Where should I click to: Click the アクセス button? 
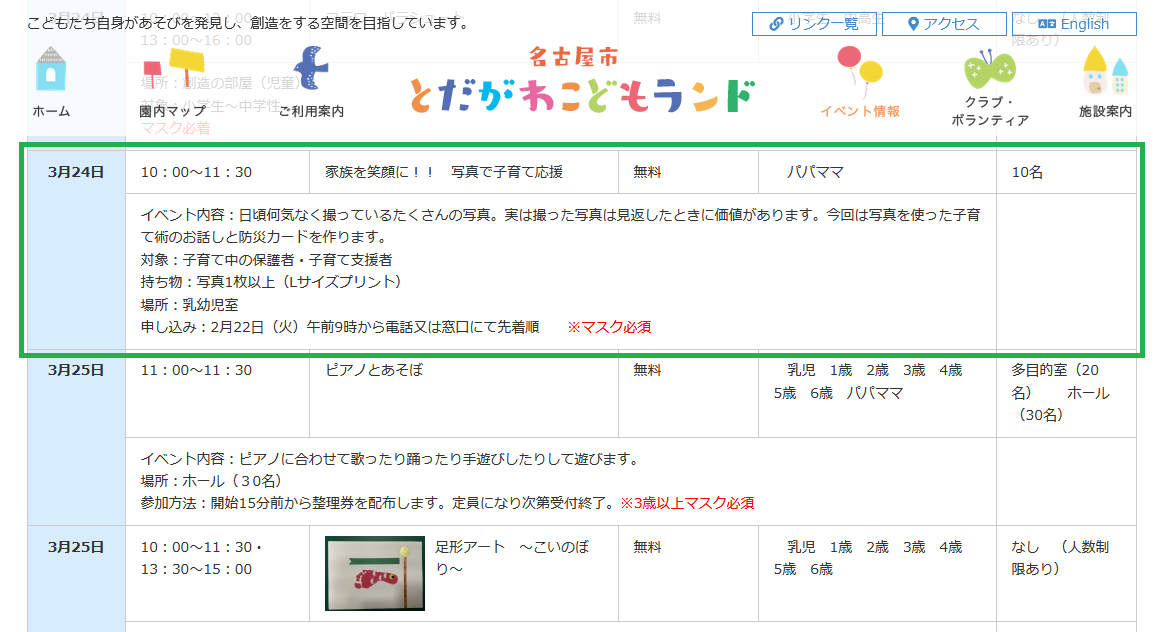944,24
